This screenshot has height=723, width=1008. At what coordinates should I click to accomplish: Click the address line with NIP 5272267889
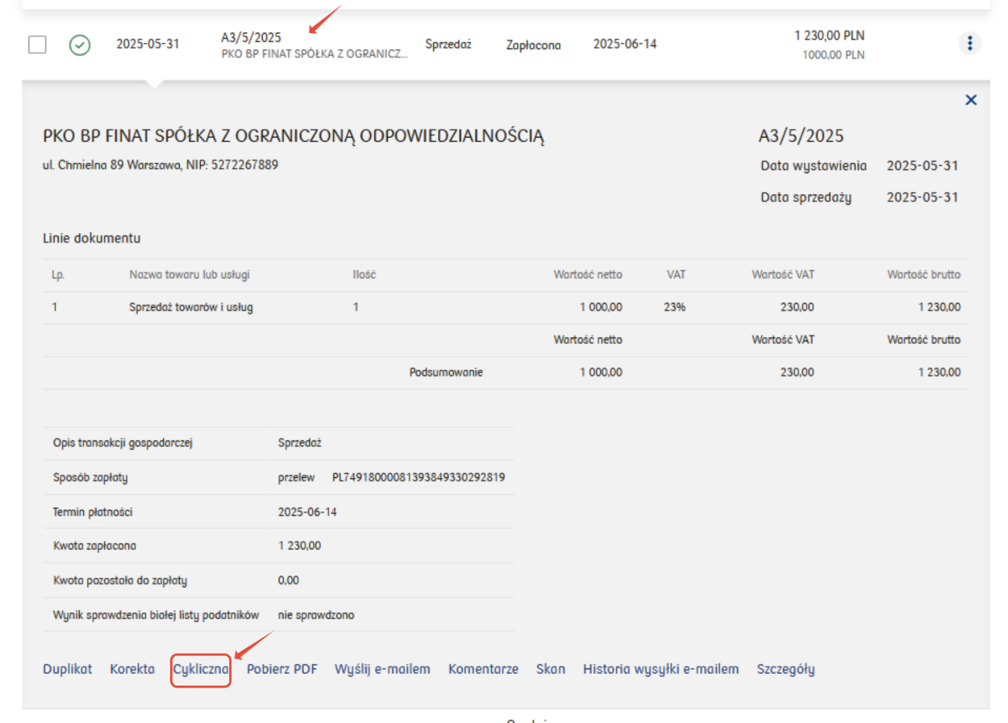(160, 165)
